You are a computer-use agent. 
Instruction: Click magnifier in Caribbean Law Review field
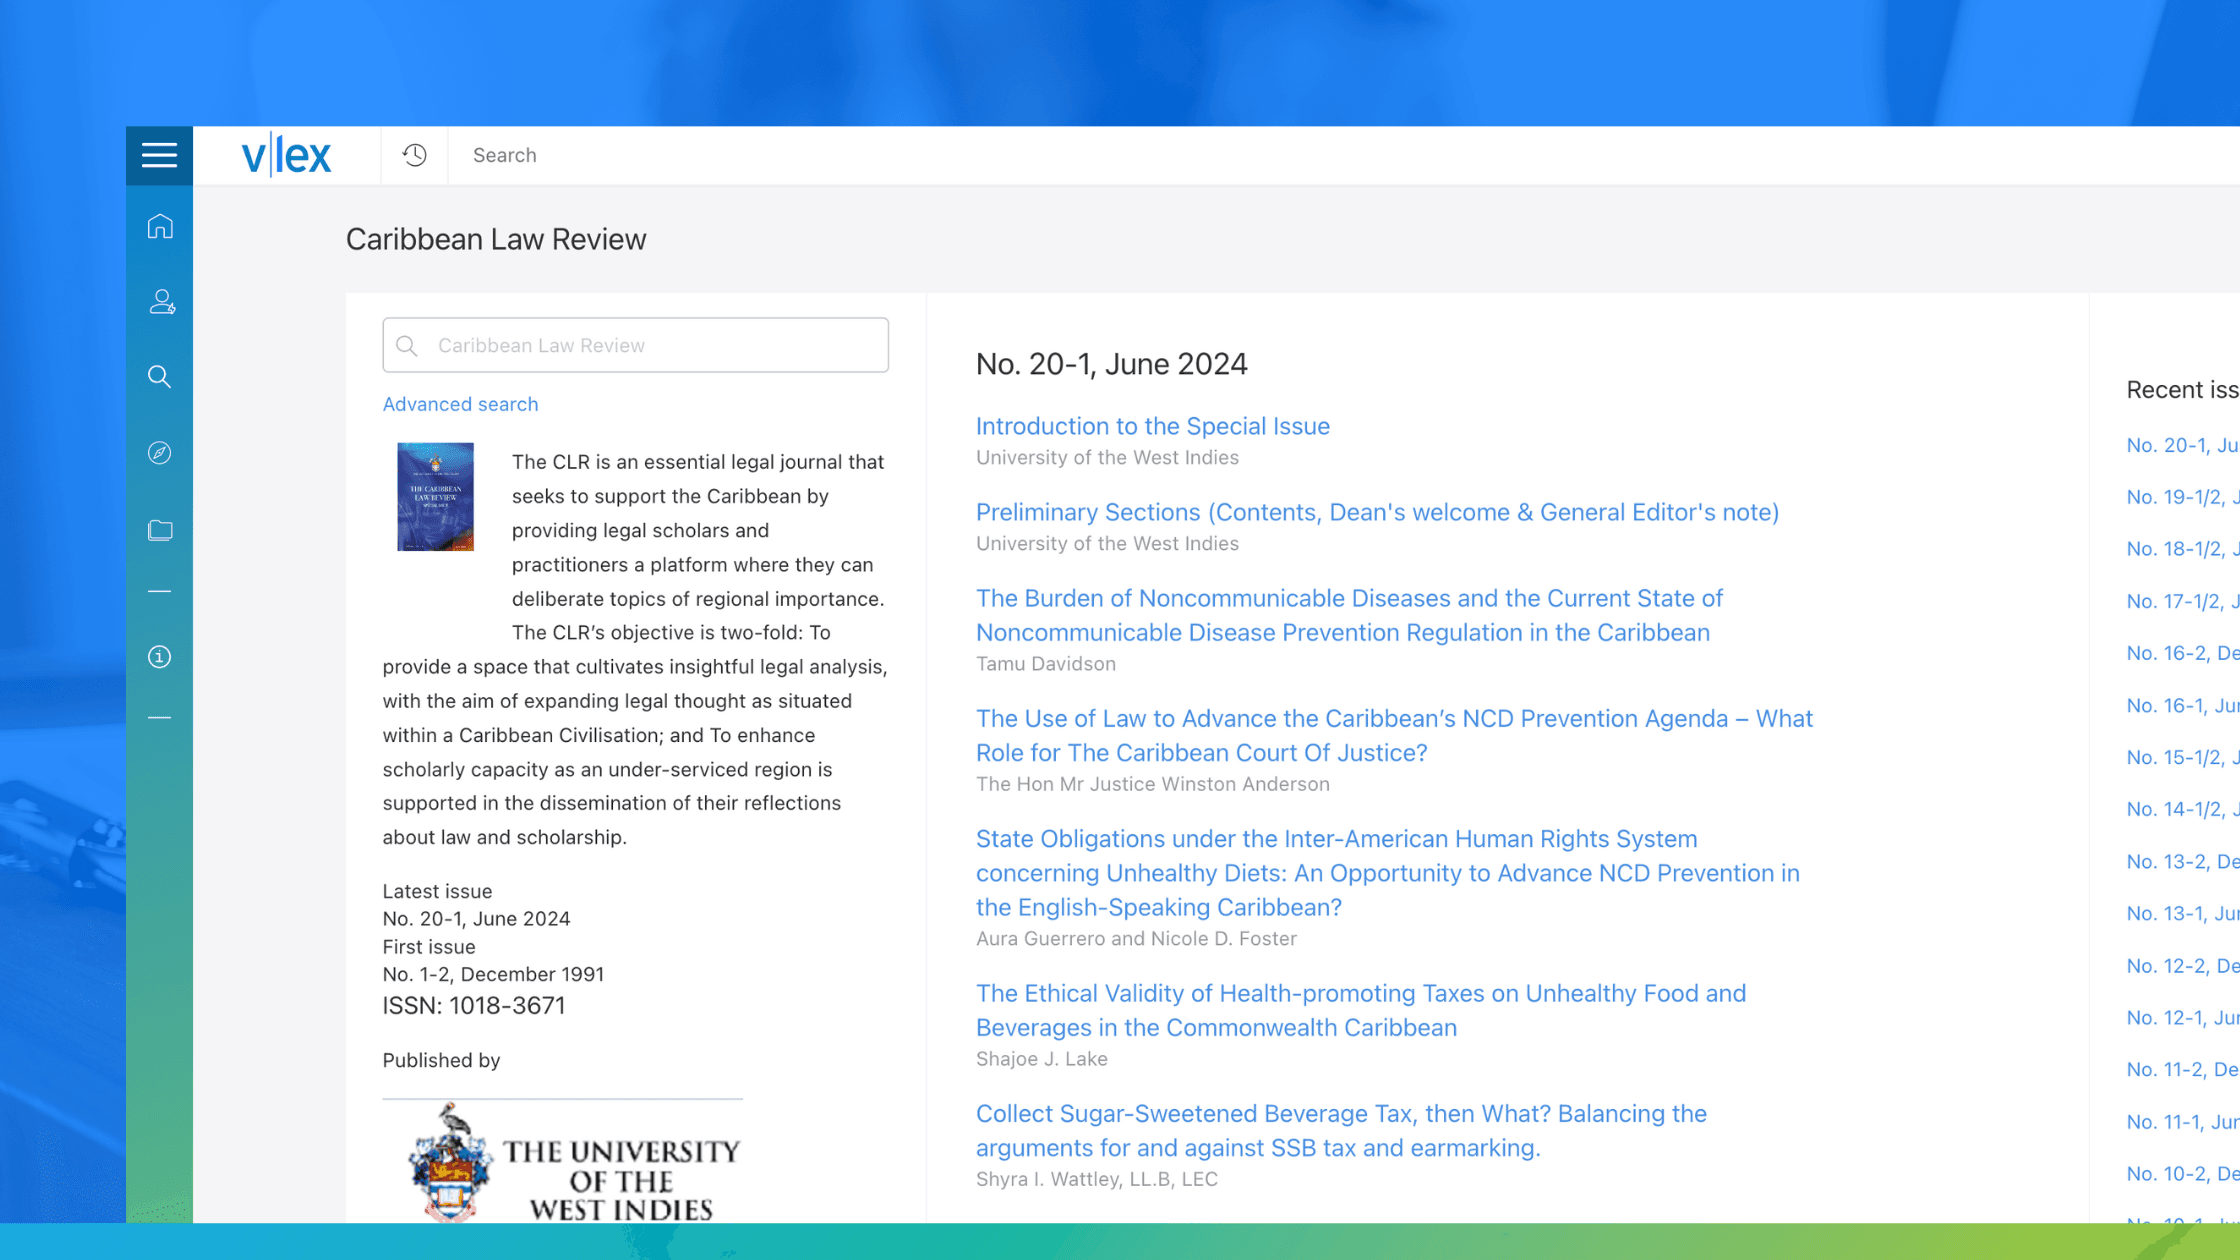[x=406, y=346]
